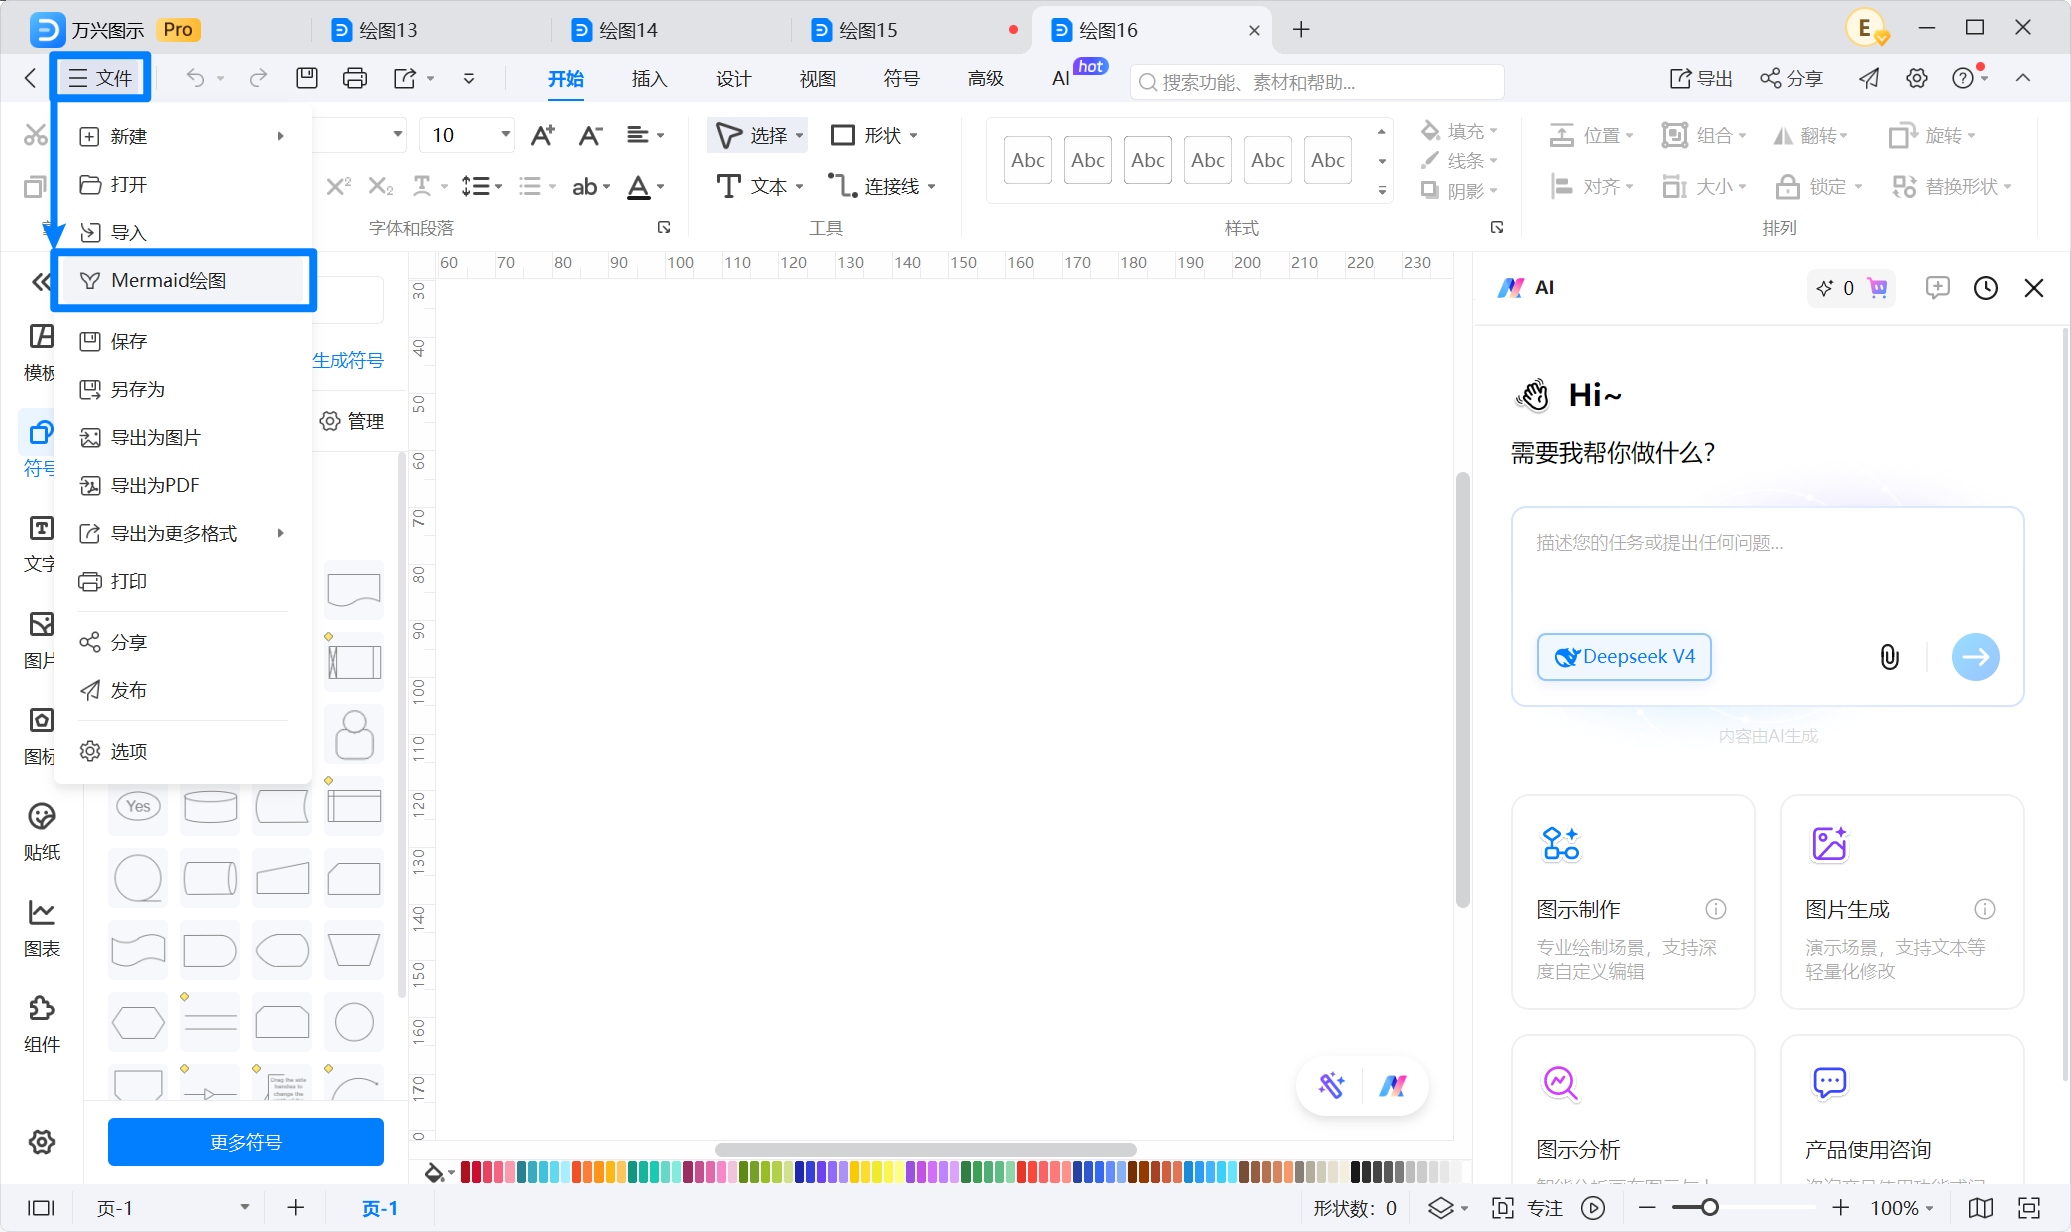
Task: Open the 导出 export button
Action: click(1701, 79)
